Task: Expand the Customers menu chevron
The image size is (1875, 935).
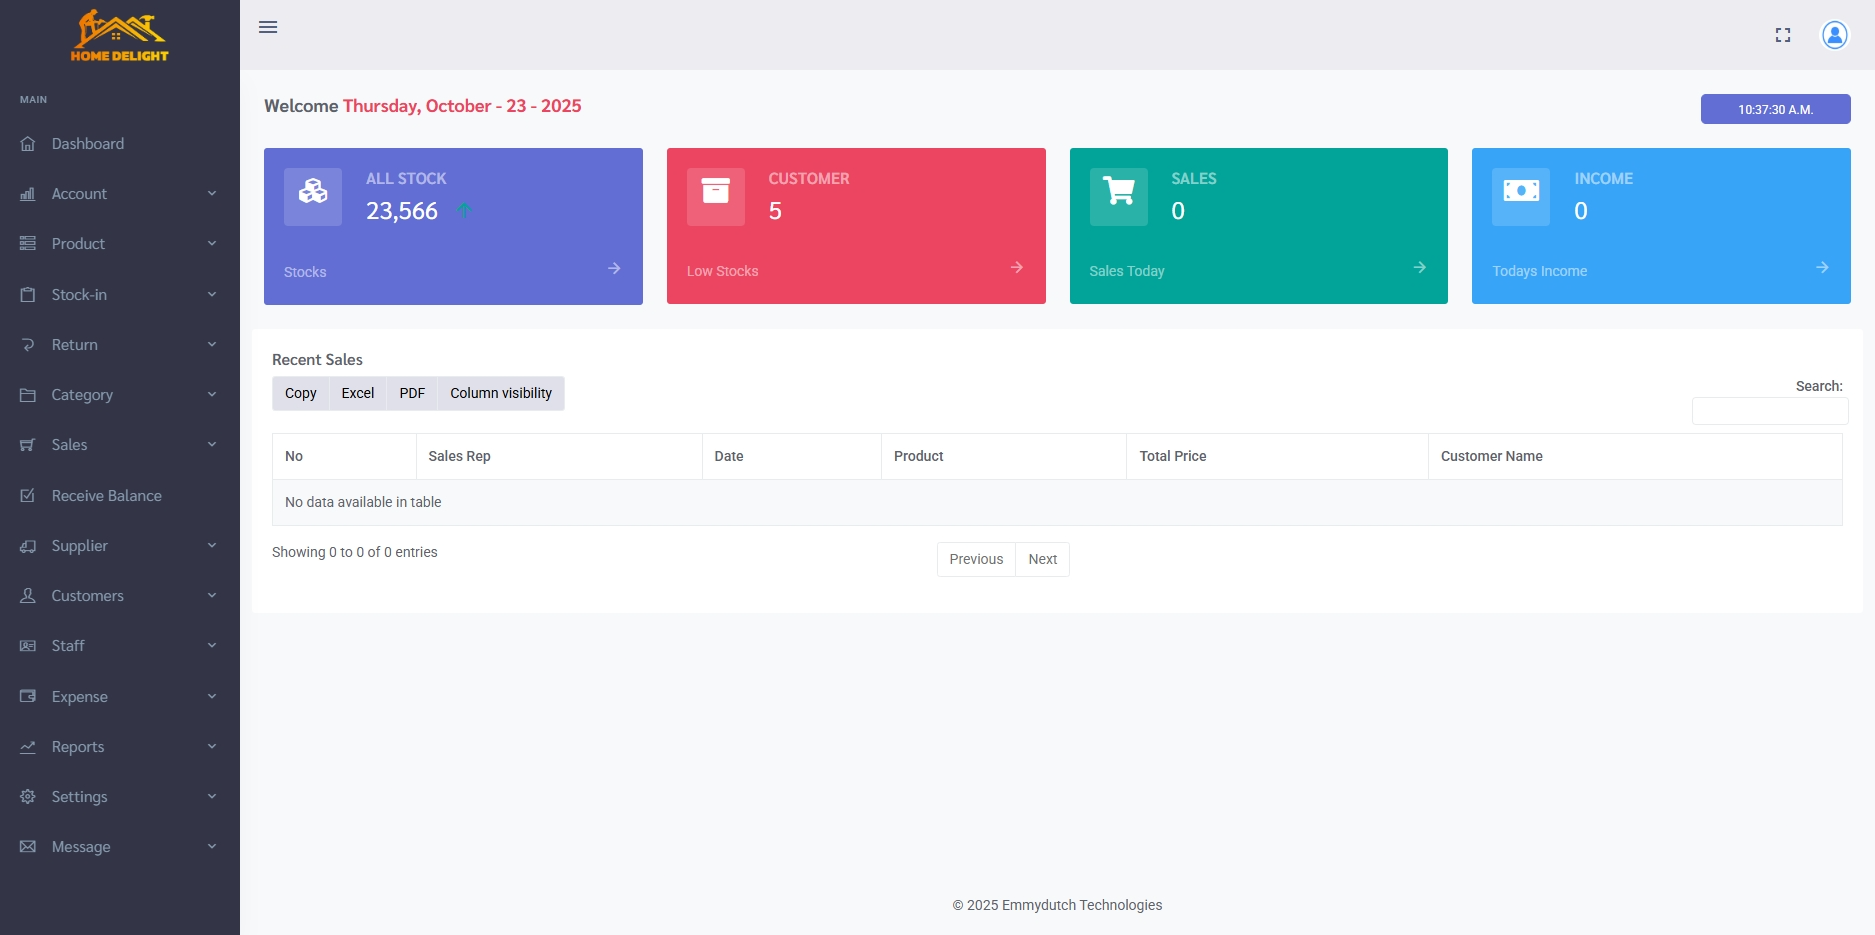Action: pos(212,595)
